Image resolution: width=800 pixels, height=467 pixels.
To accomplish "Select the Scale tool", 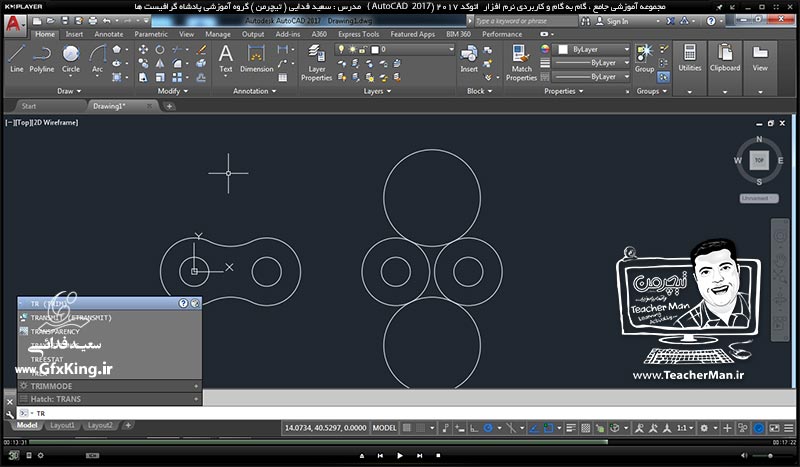I will click(x=160, y=78).
